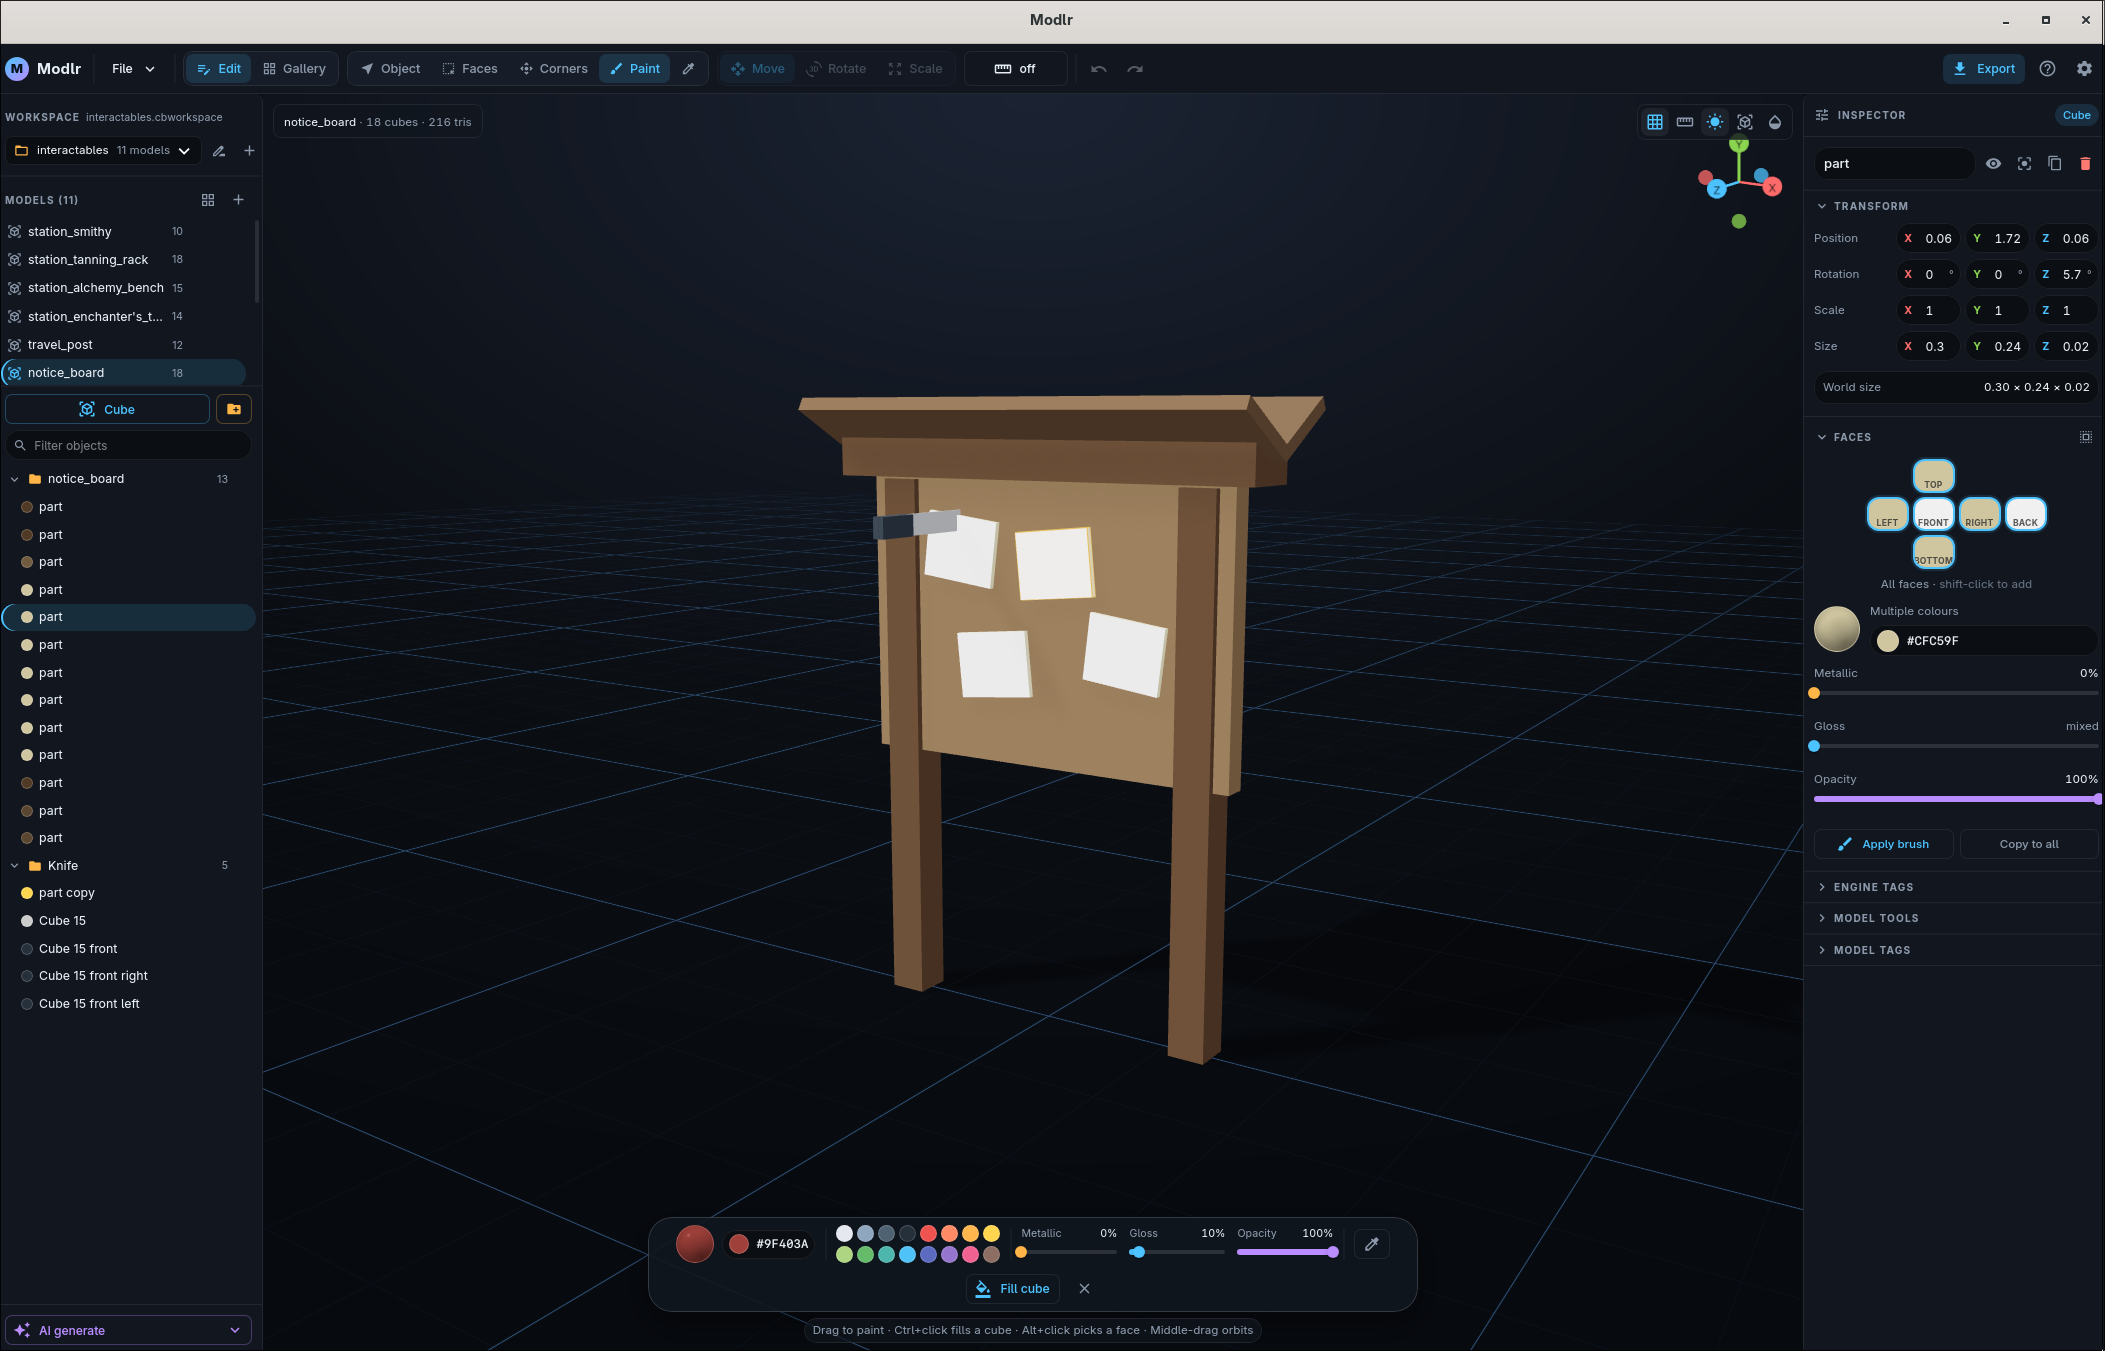Open the help question-mark icon
The width and height of the screenshot is (2105, 1351).
[2047, 69]
